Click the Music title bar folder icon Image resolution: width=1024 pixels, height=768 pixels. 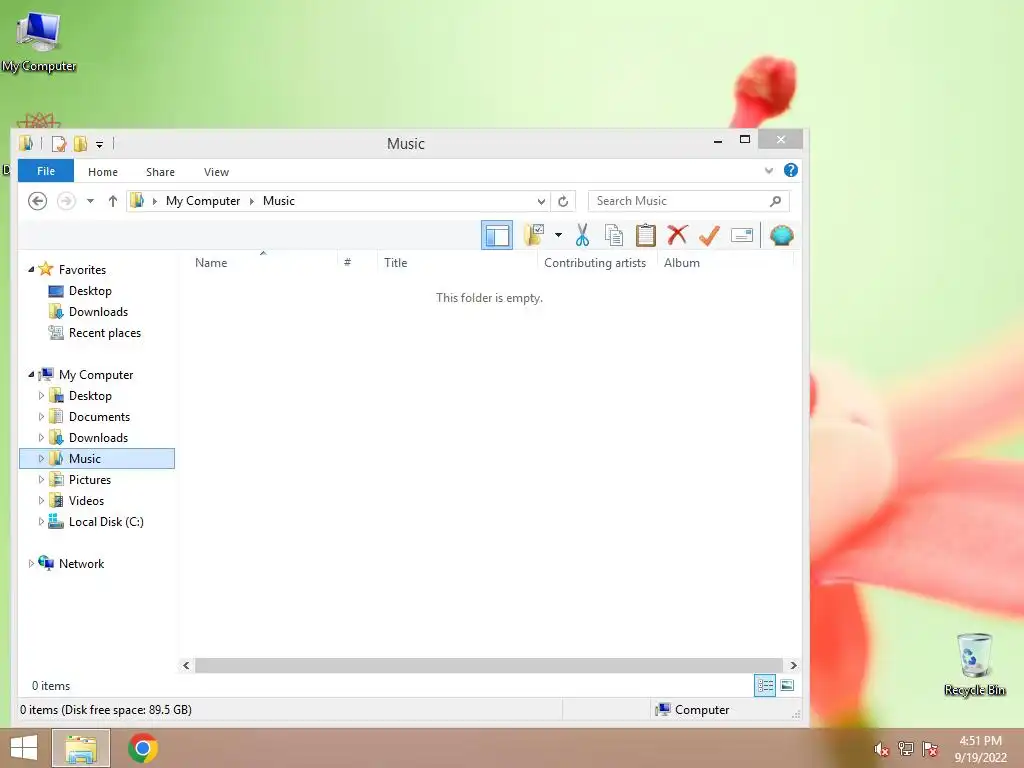26,143
